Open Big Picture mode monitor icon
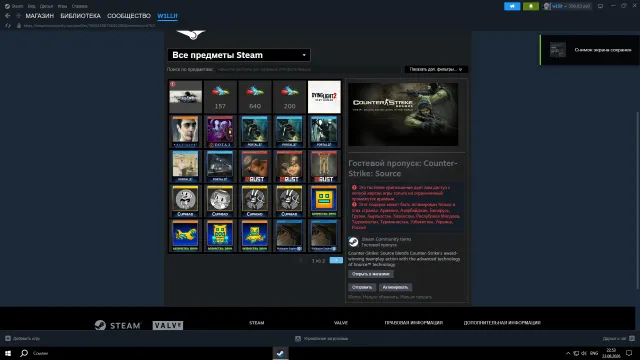The height and width of the screenshot is (360, 640). 600,6
